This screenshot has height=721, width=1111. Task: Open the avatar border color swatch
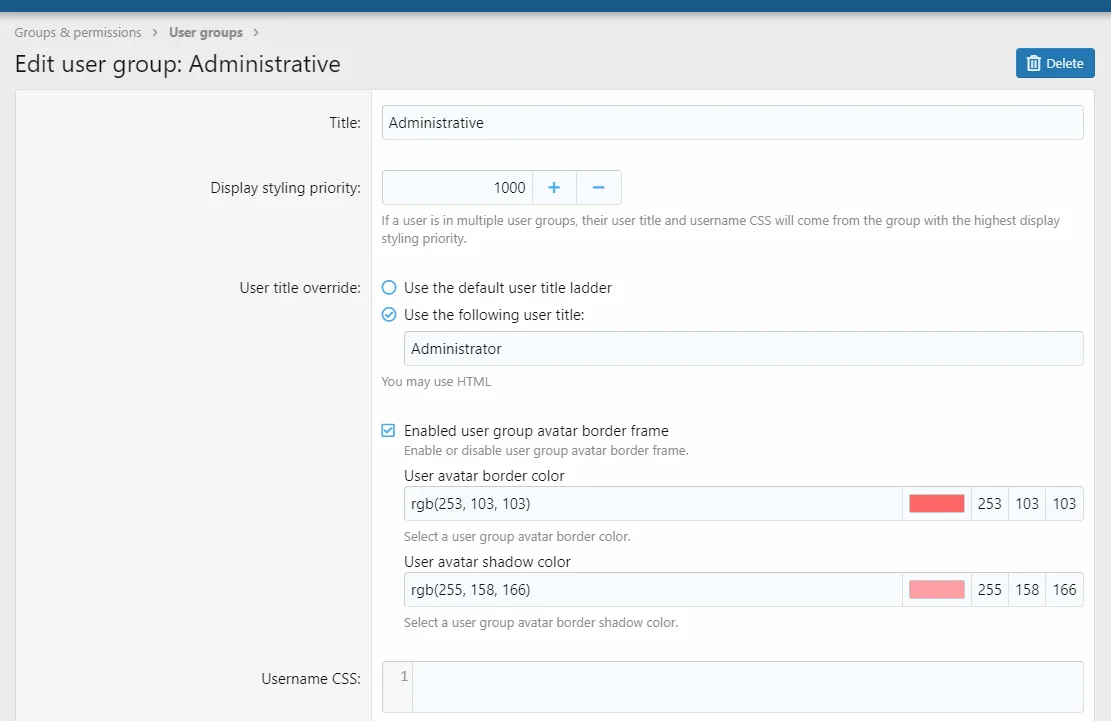tap(936, 504)
